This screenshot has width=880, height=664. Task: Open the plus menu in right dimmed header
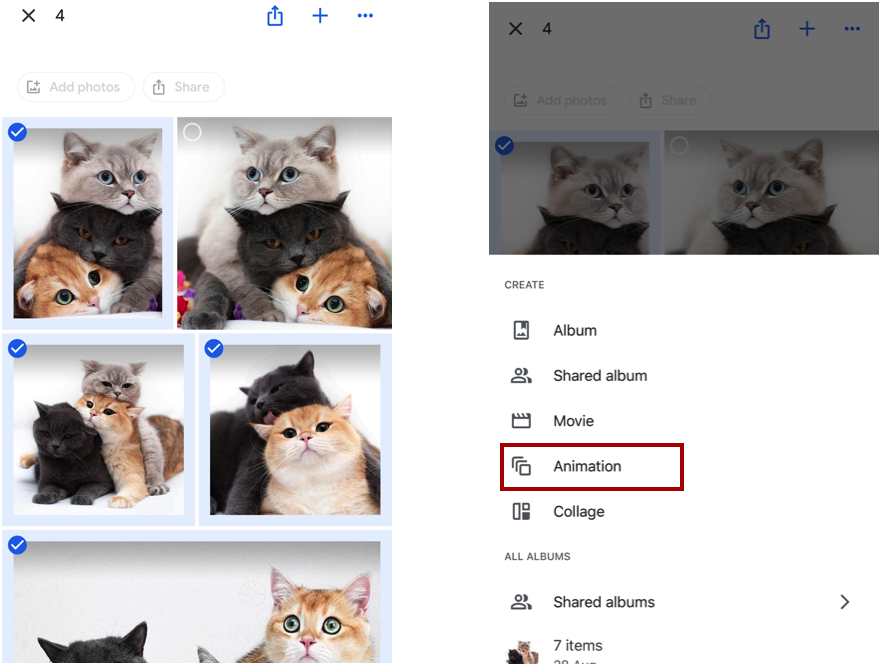[807, 29]
